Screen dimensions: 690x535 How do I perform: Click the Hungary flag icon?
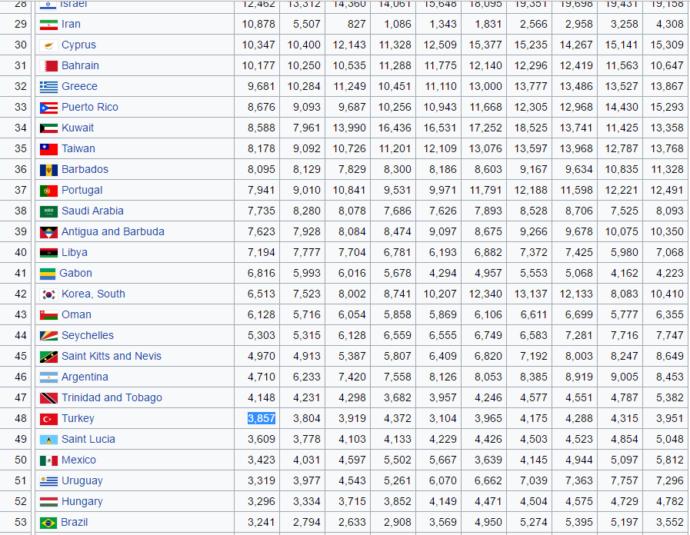click(48, 502)
